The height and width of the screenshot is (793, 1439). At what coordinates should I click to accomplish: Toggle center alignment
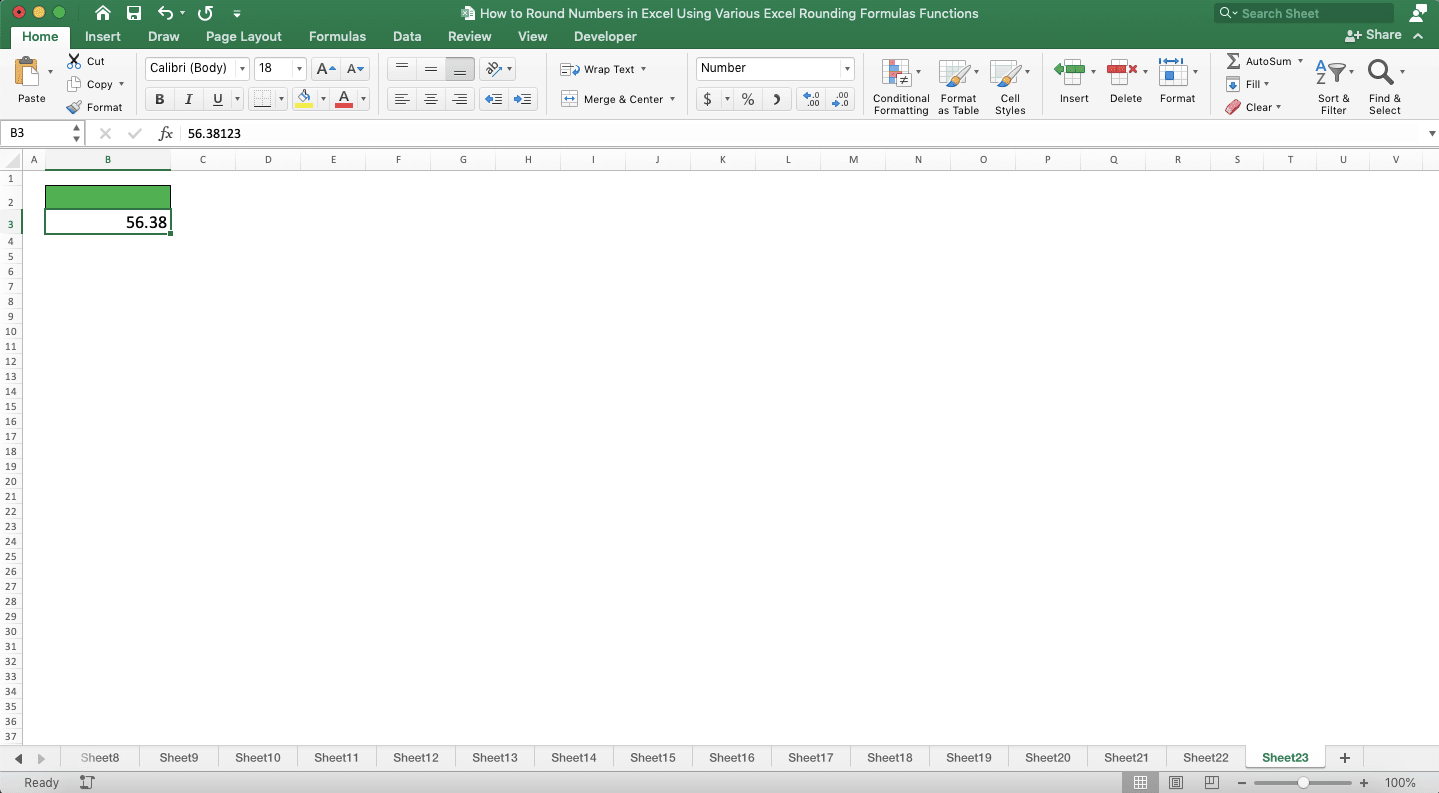431,99
